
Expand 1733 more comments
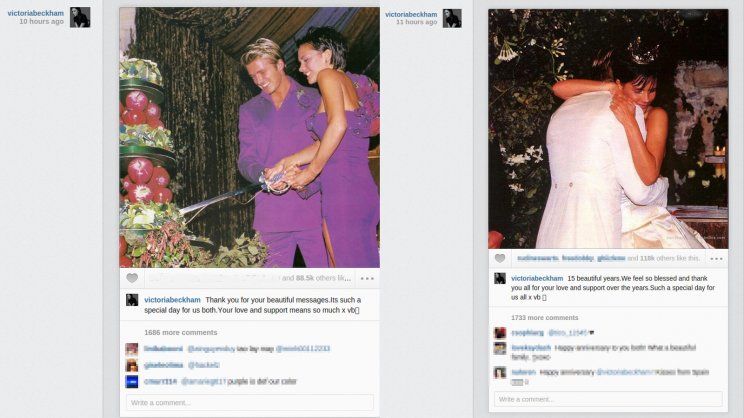545,317
